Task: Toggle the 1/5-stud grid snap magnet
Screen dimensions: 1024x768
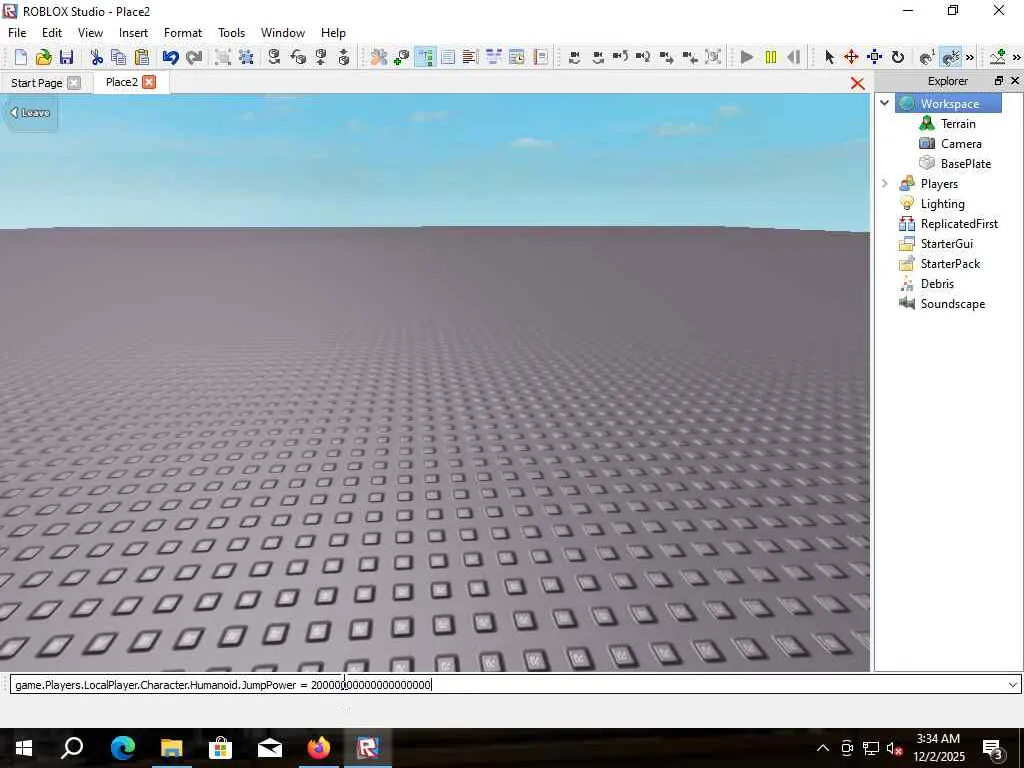Action: (x=950, y=57)
